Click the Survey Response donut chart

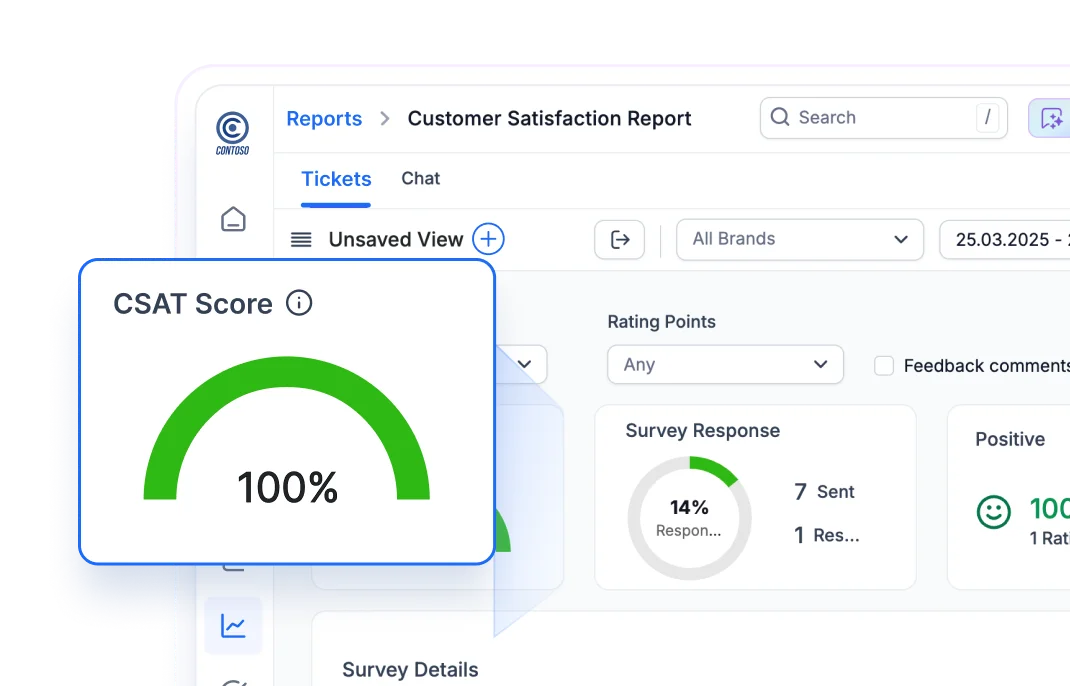[x=689, y=517]
